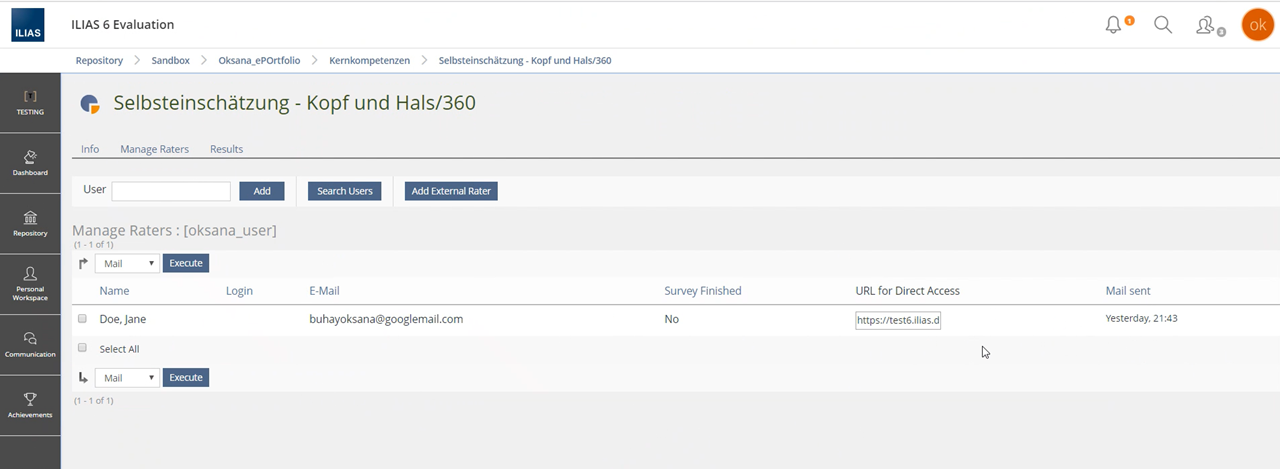Open the notifications bell icon

(x=1114, y=25)
